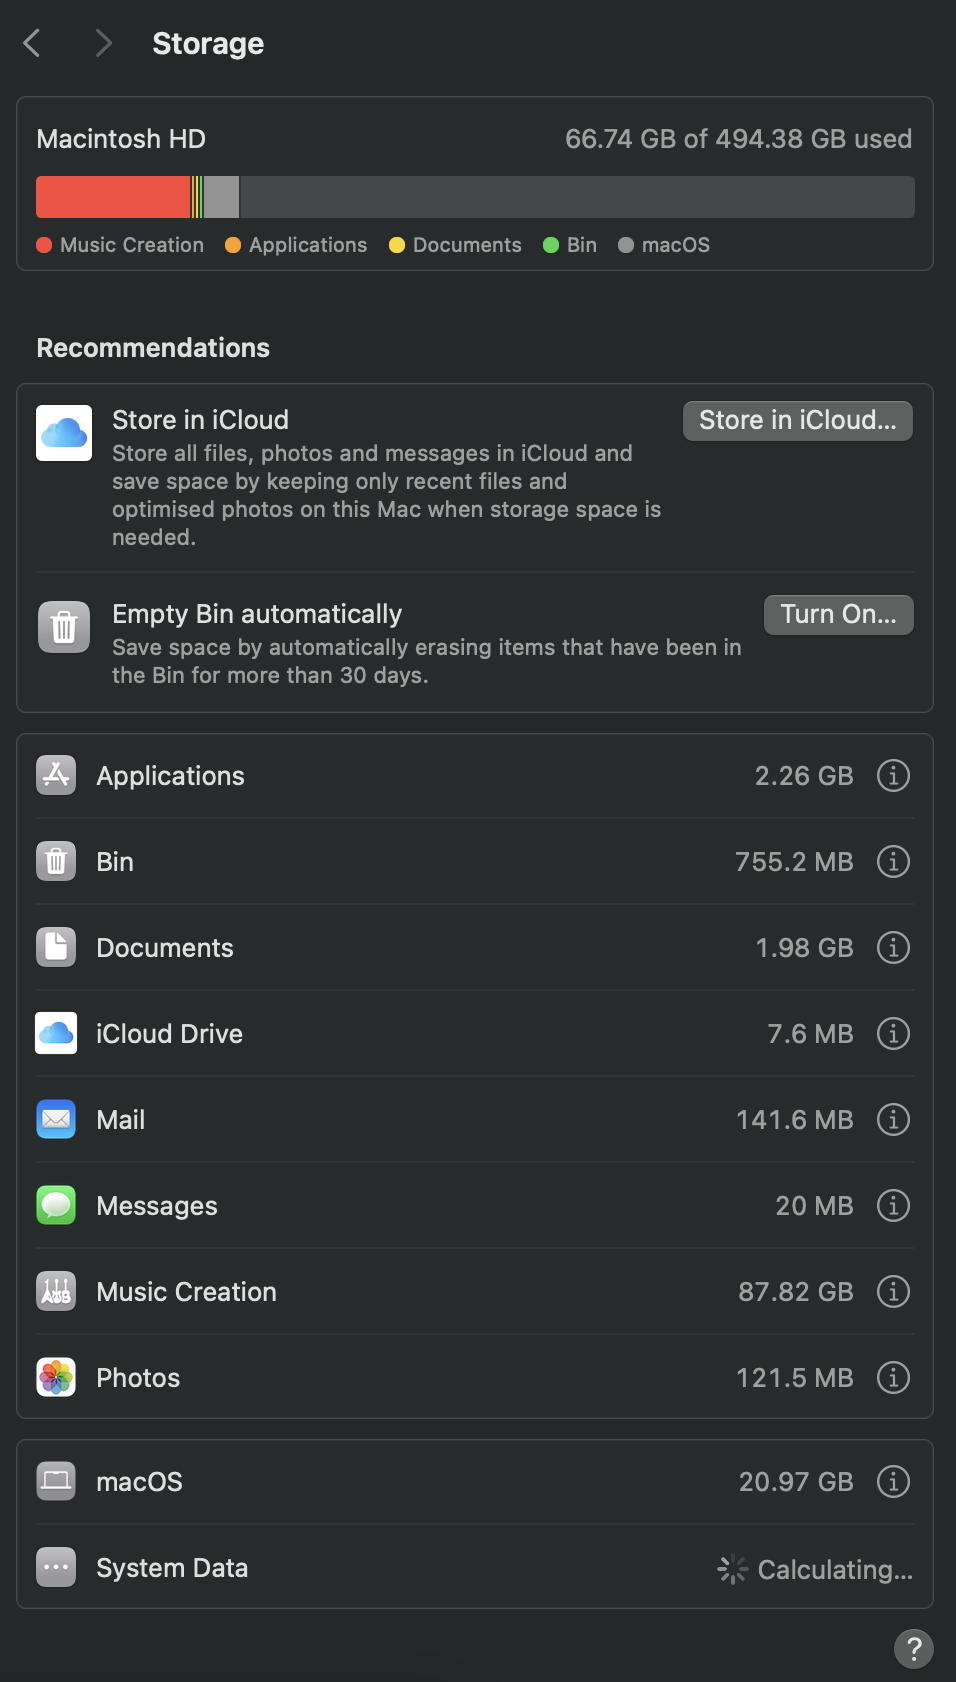Screen dimensions: 956x1682
Task: Go back with the left chevron
Action: pyautogui.click(x=32, y=43)
